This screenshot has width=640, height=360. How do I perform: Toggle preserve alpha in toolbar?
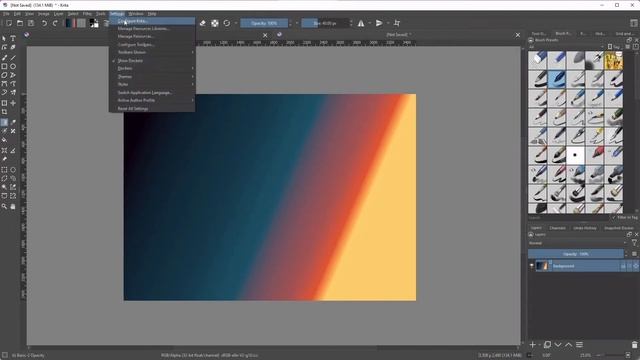215,23
